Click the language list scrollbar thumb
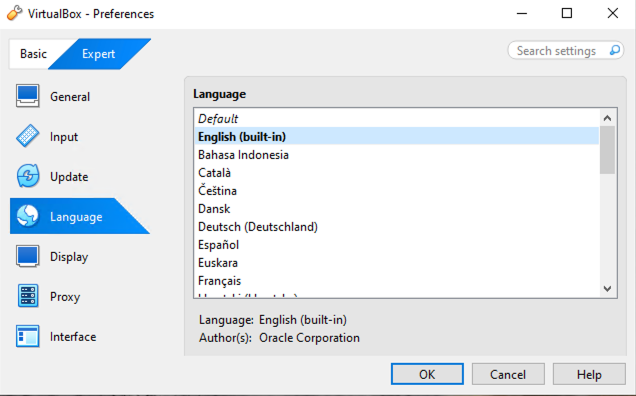Image resolution: width=636 pixels, height=396 pixels. click(x=607, y=150)
